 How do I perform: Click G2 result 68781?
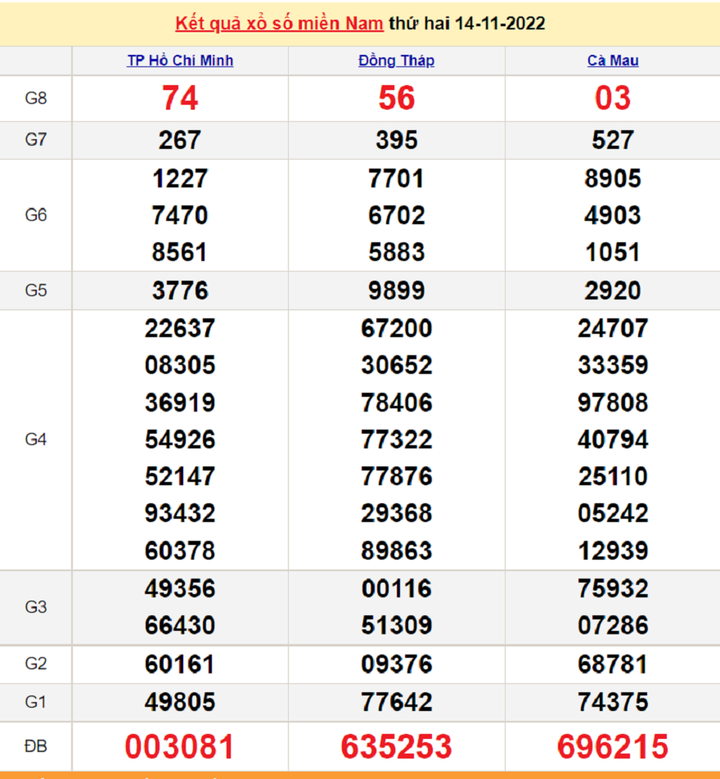[612, 664]
